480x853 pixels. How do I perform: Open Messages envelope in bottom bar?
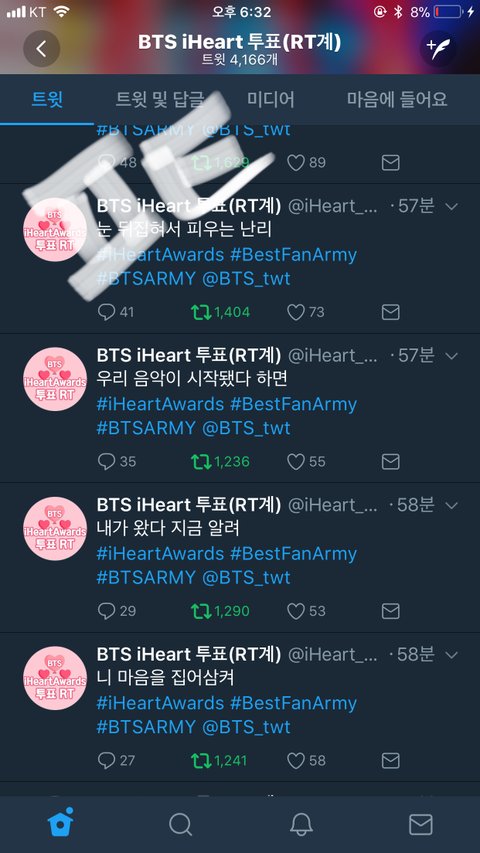pos(421,824)
